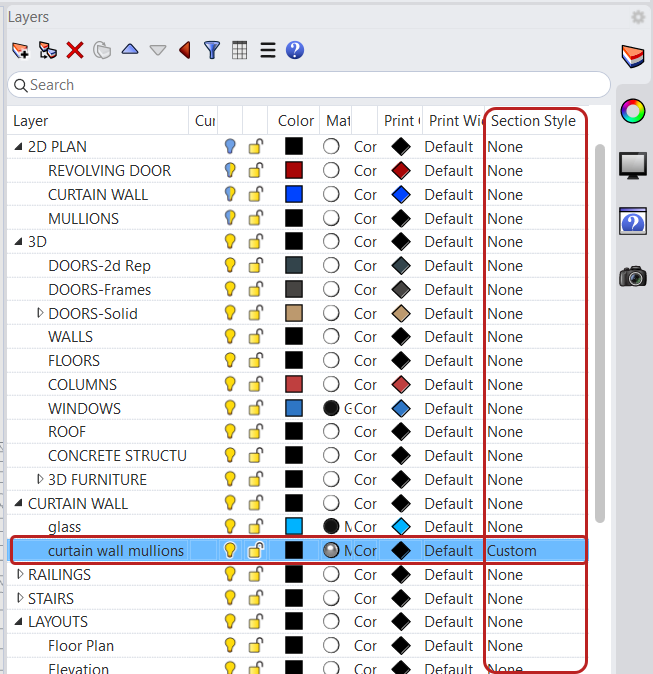Move layer up with blue triangle

tap(129, 50)
